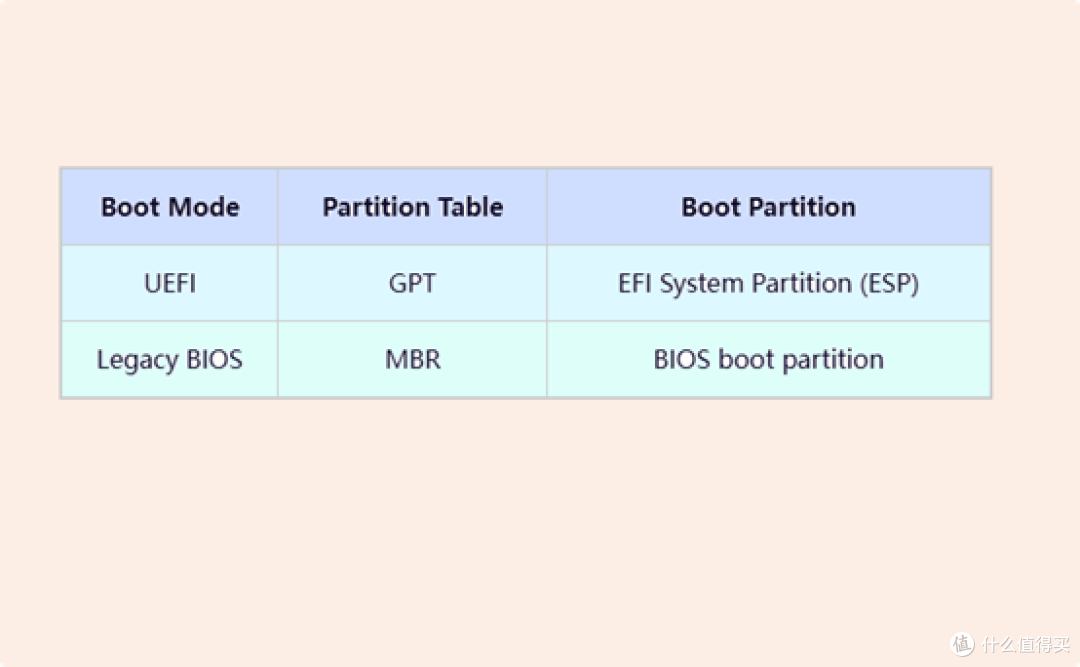Viewport: 1080px width, 667px height.
Task: Click the (ESP) text in parentheses
Action: (889, 284)
